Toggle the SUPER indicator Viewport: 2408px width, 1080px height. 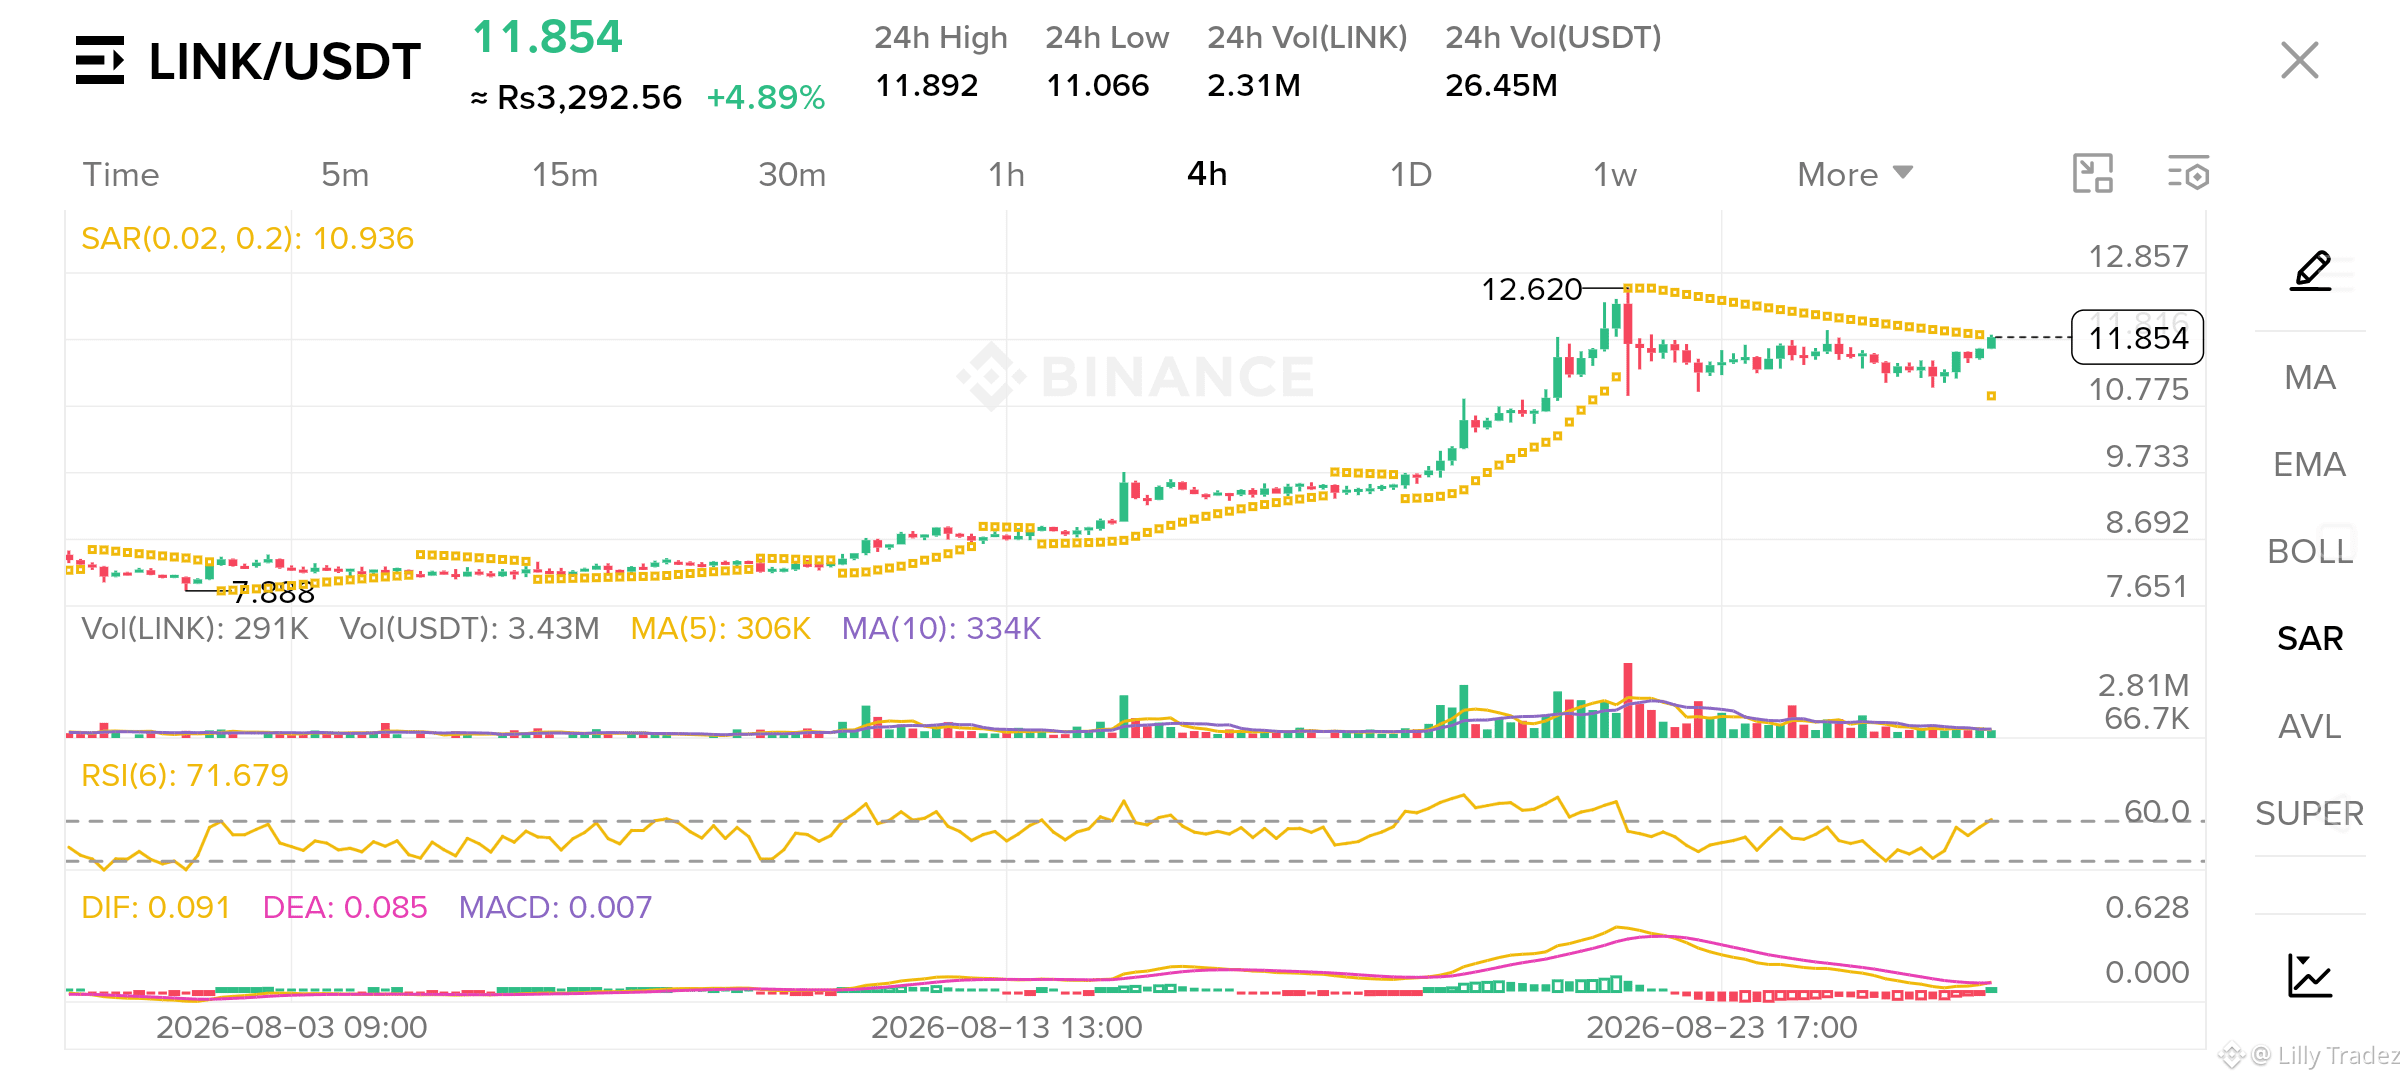(2310, 813)
